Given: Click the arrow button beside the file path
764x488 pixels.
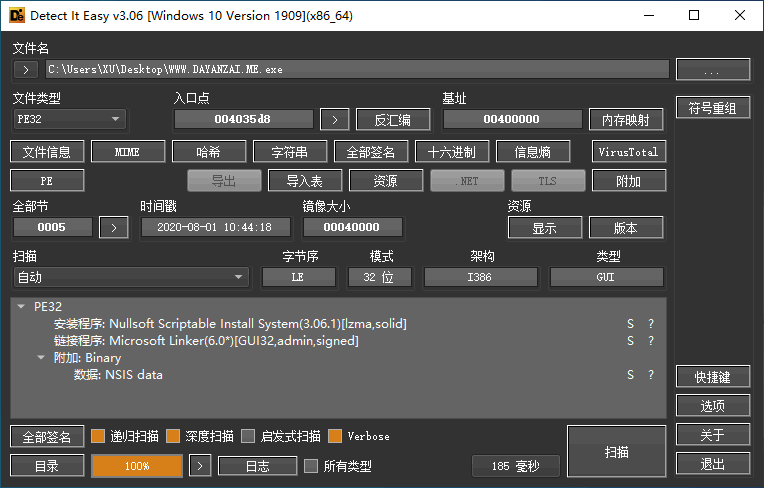Looking at the screenshot, I should pyautogui.click(x=26, y=70).
